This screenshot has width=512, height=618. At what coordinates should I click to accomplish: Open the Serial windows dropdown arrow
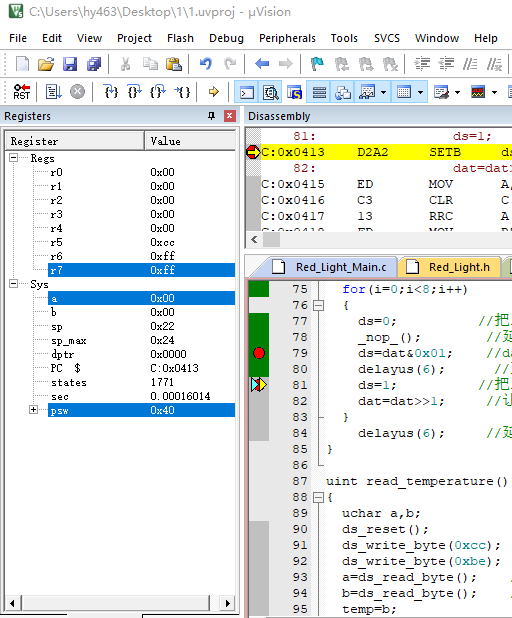457,92
